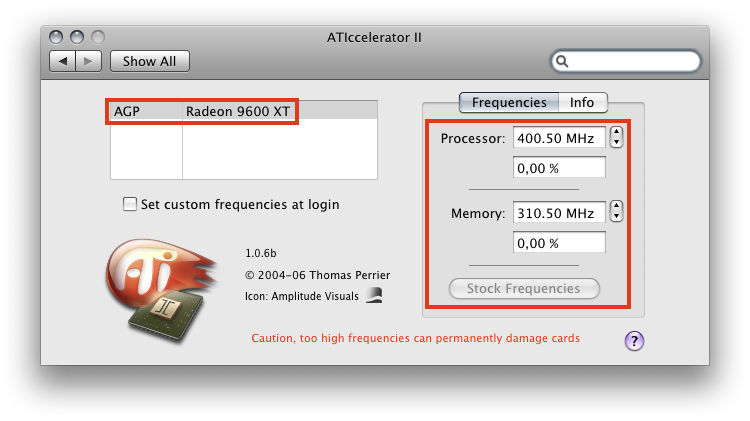Click the red caution warning text
Image resolution: width=750 pixels, height=421 pixels.
pyautogui.click(x=416, y=338)
